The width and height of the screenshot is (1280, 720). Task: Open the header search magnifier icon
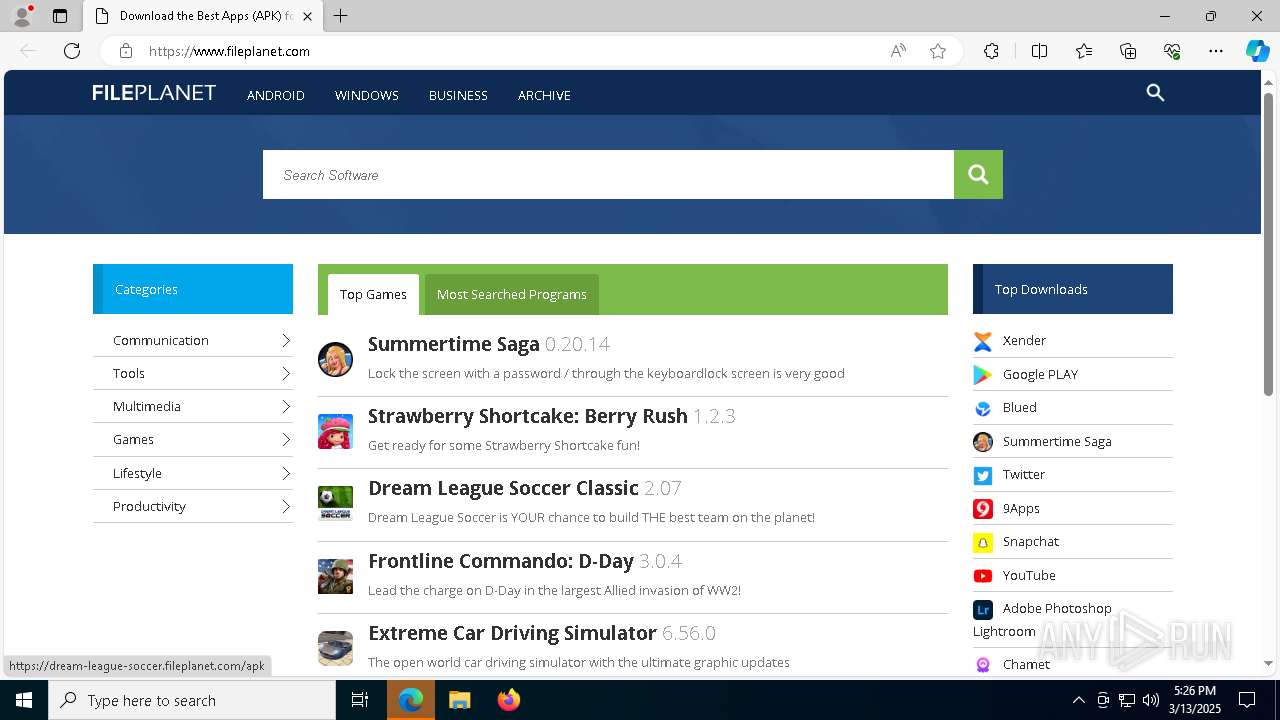tap(1155, 93)
